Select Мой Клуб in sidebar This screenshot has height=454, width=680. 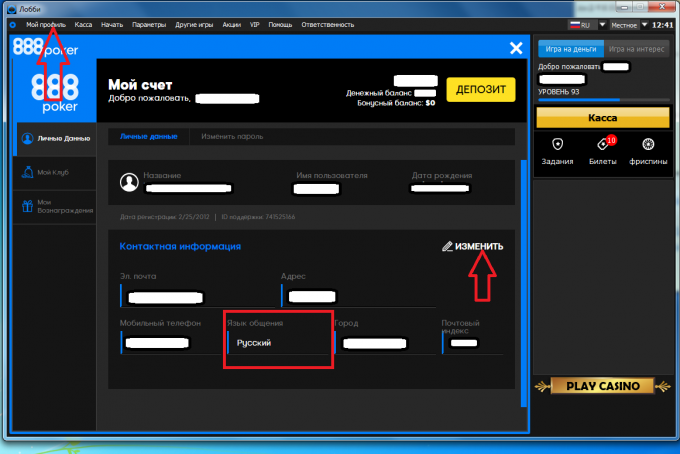(55, 173)
